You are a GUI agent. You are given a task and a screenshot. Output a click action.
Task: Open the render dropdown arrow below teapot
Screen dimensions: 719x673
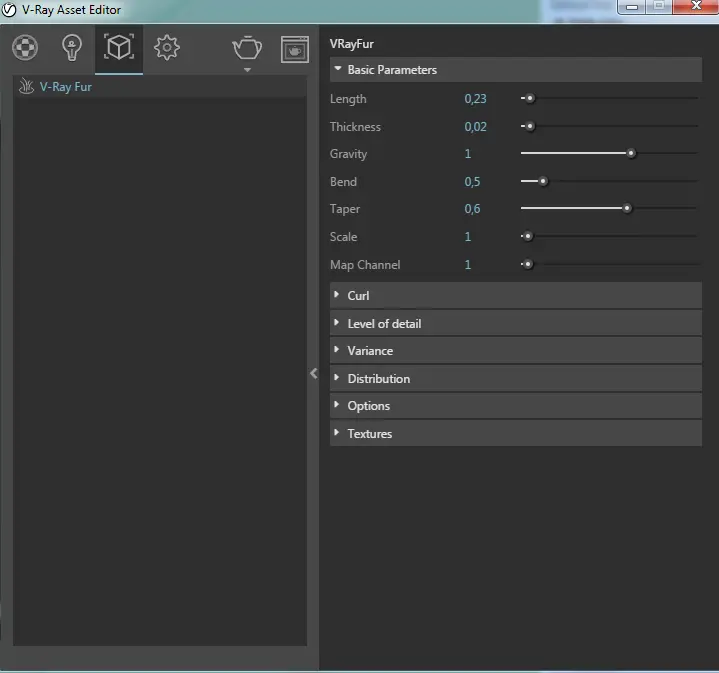tap(247, 71)
